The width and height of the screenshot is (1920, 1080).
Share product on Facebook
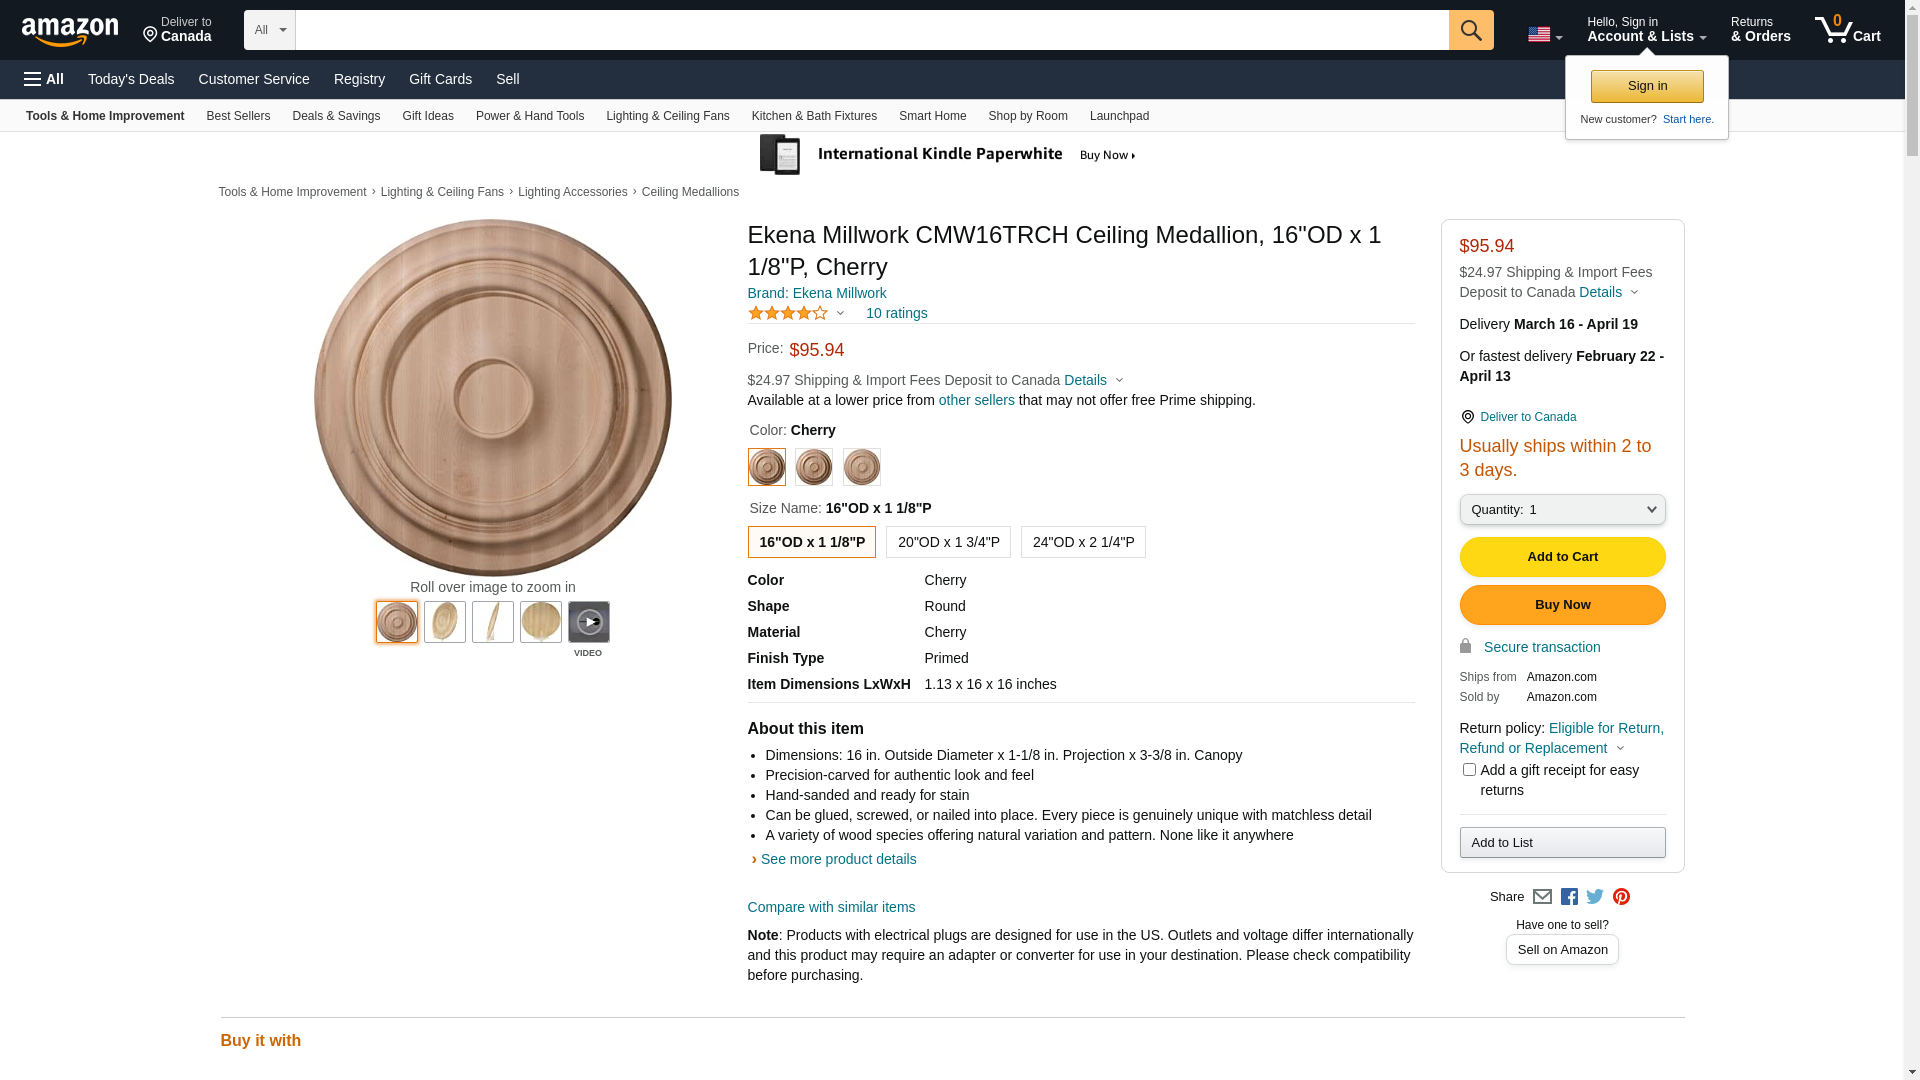(1569, 897)
